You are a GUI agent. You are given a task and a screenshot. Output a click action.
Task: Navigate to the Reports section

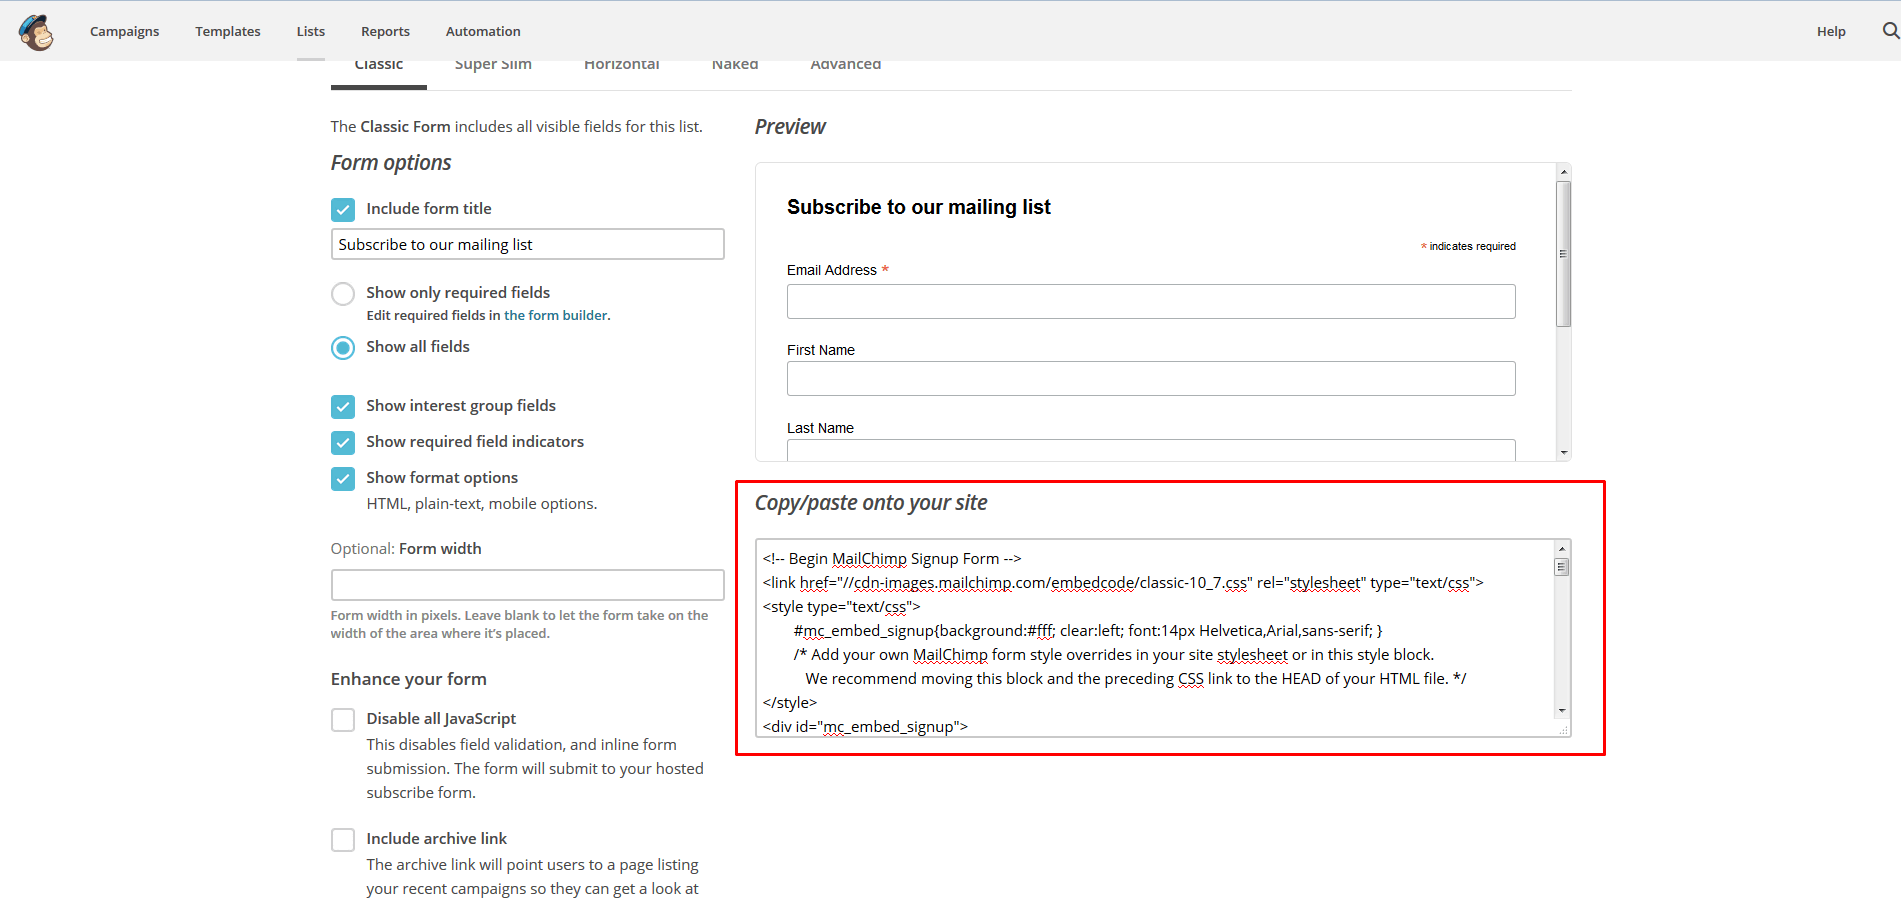(385, 31)
